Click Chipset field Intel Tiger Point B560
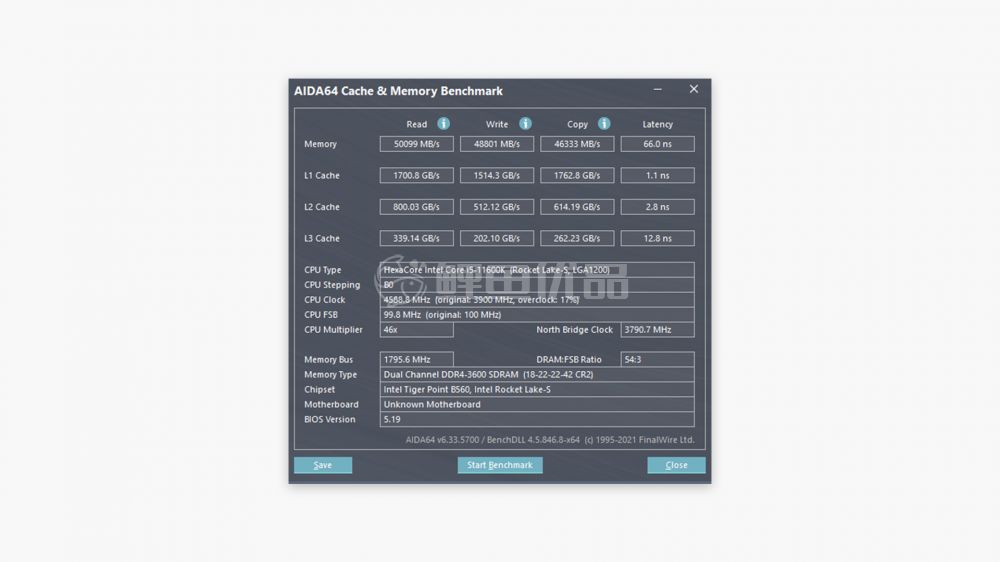Image resolution: width=1000 pixels, height=562 pixels. coord(537,389)
